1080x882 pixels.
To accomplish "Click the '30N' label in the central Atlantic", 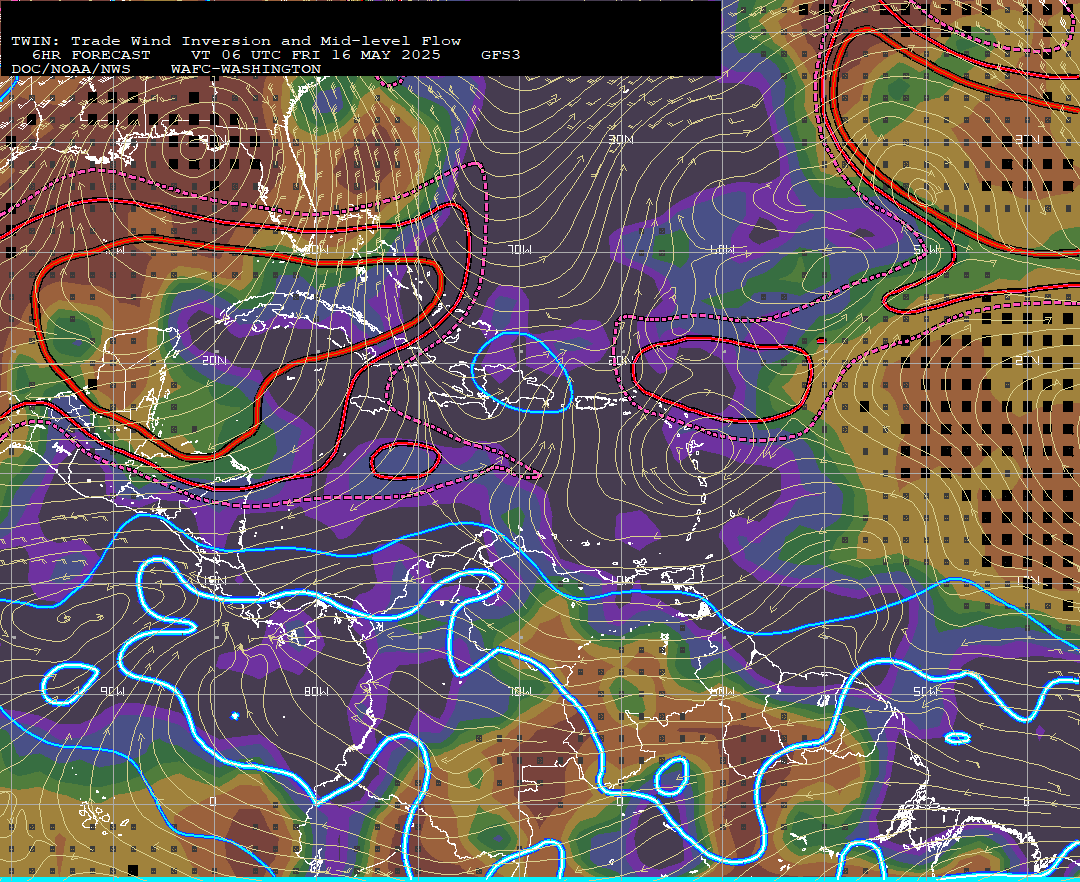I will pos(621,140).
